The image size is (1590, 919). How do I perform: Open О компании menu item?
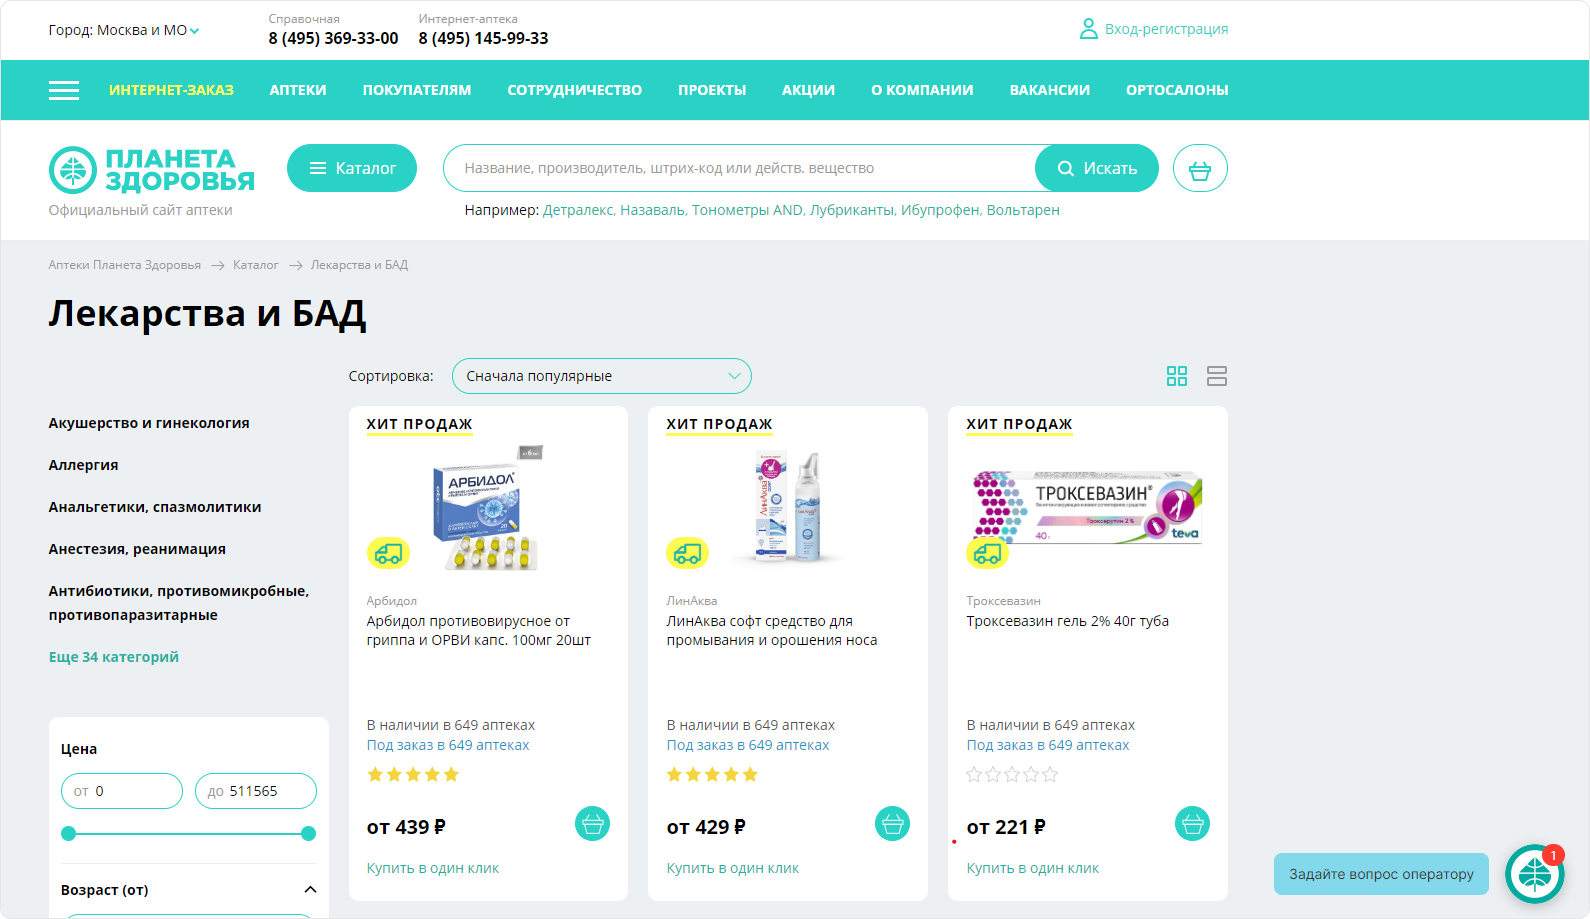pos(922,90)
